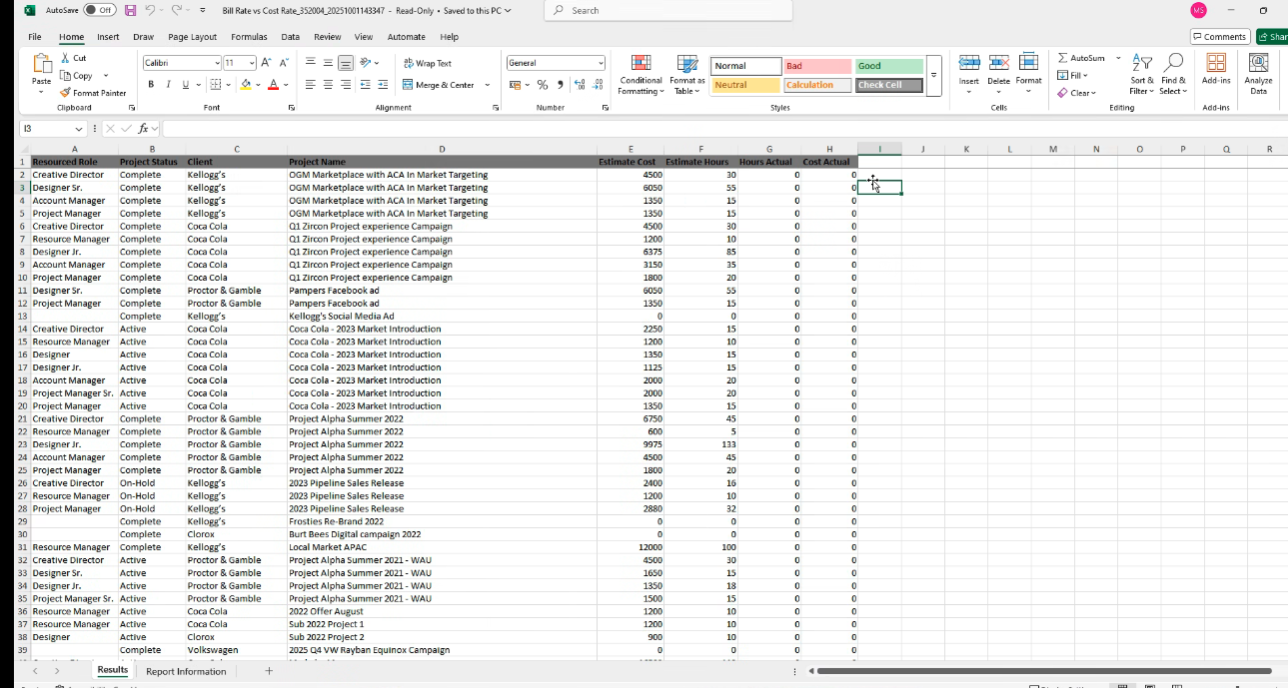This screenshot has width=1288, height=688.
Task: Expand the Font Color dropdown arrow
Action: 286,85
